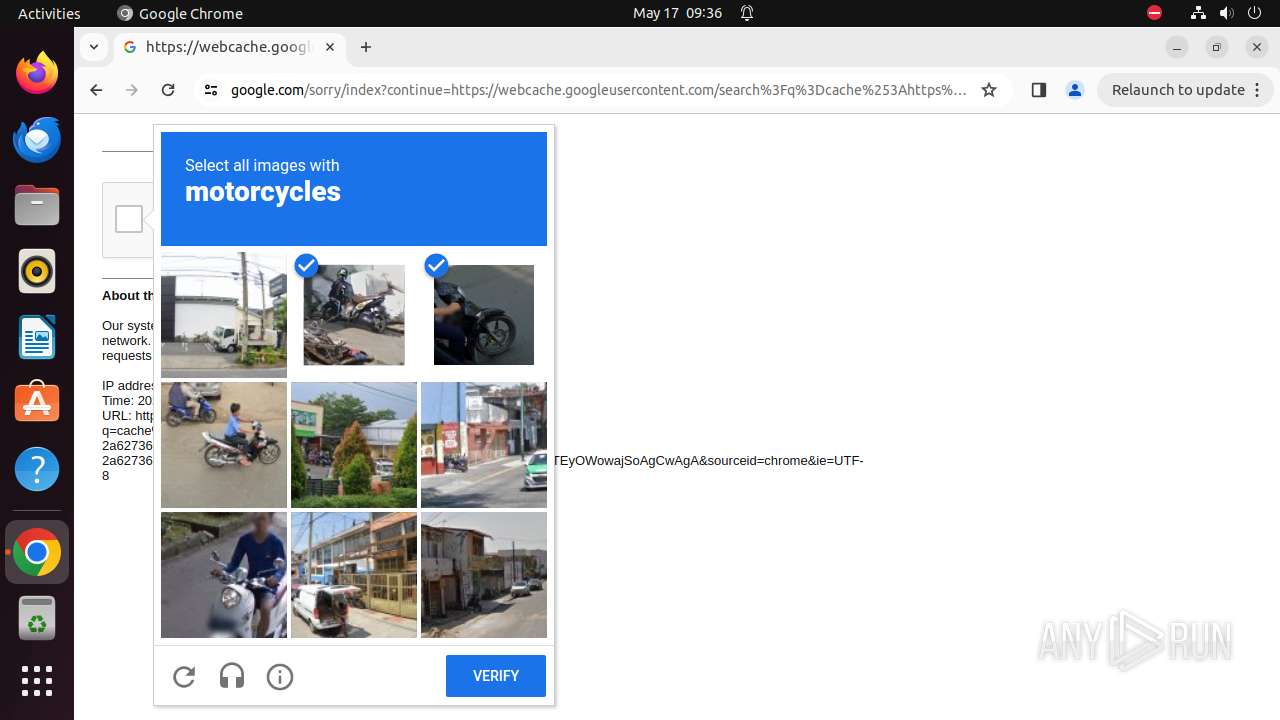Select tile with person on white scooter

224,575
